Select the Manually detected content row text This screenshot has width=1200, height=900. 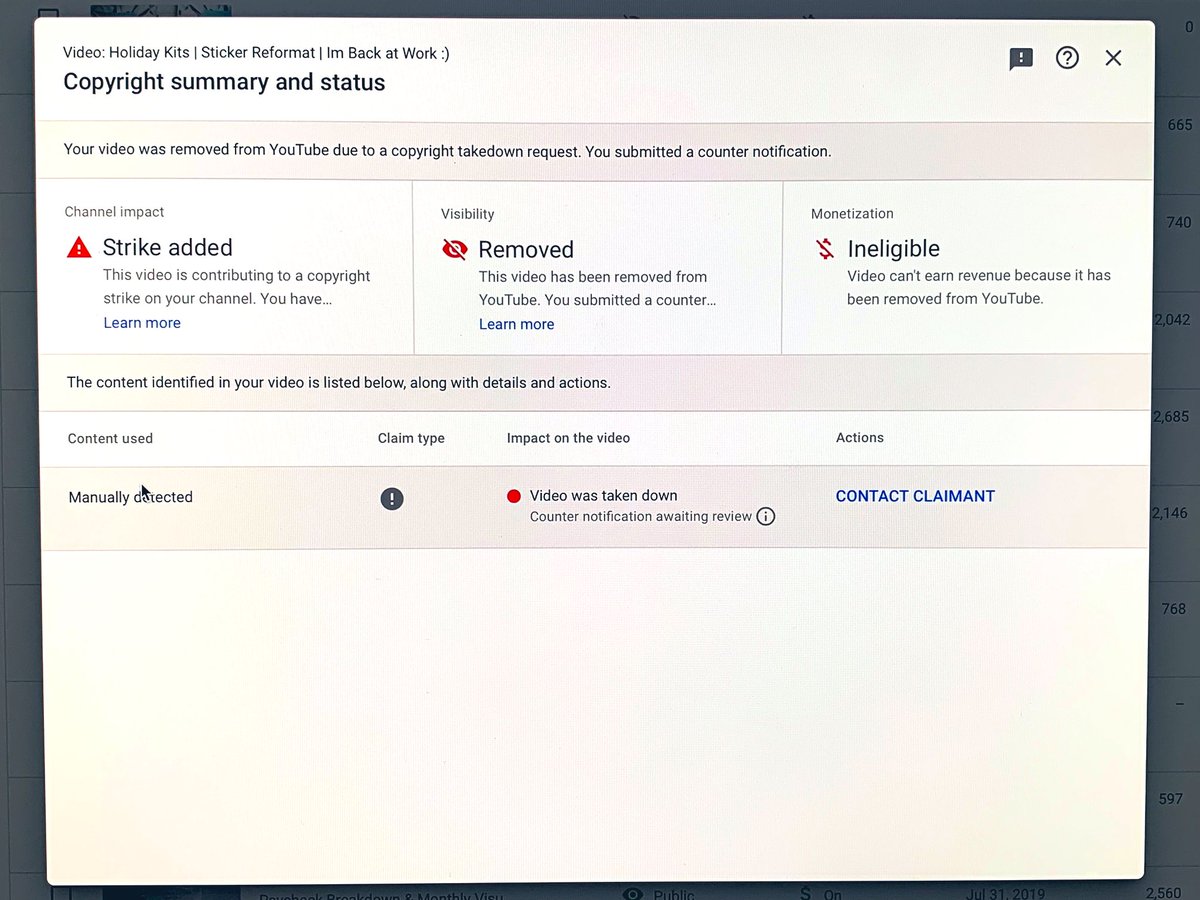[130, 497]
